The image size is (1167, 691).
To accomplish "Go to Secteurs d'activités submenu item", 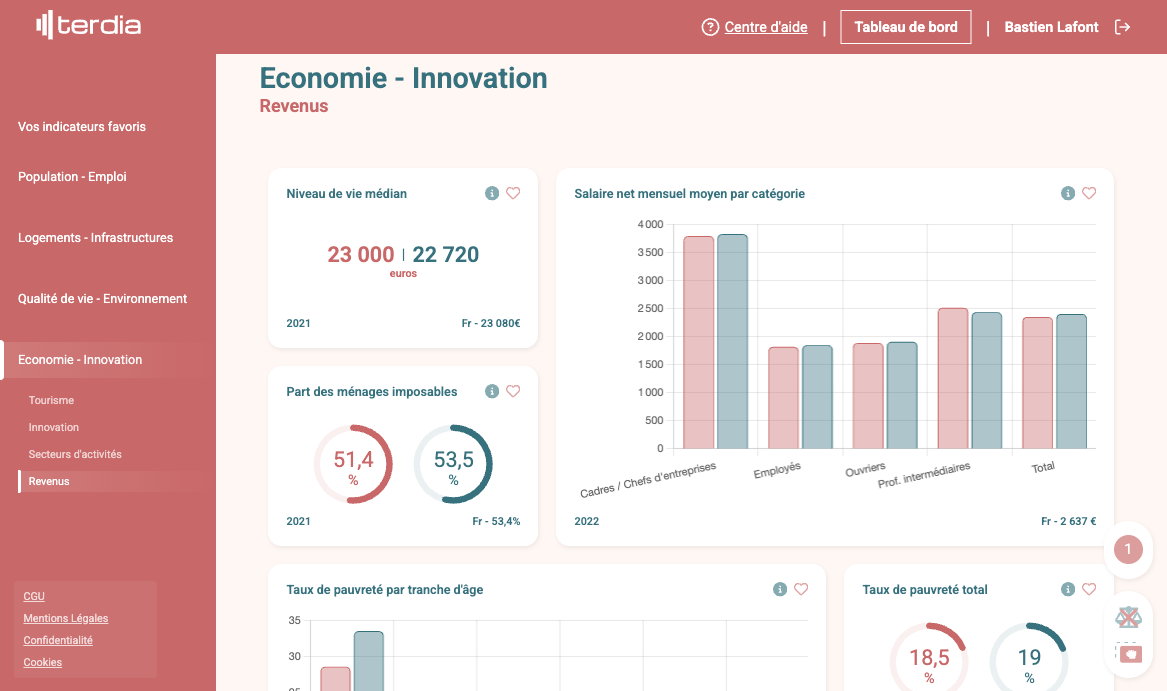I will pyautogui.click(x=75, y=454).
